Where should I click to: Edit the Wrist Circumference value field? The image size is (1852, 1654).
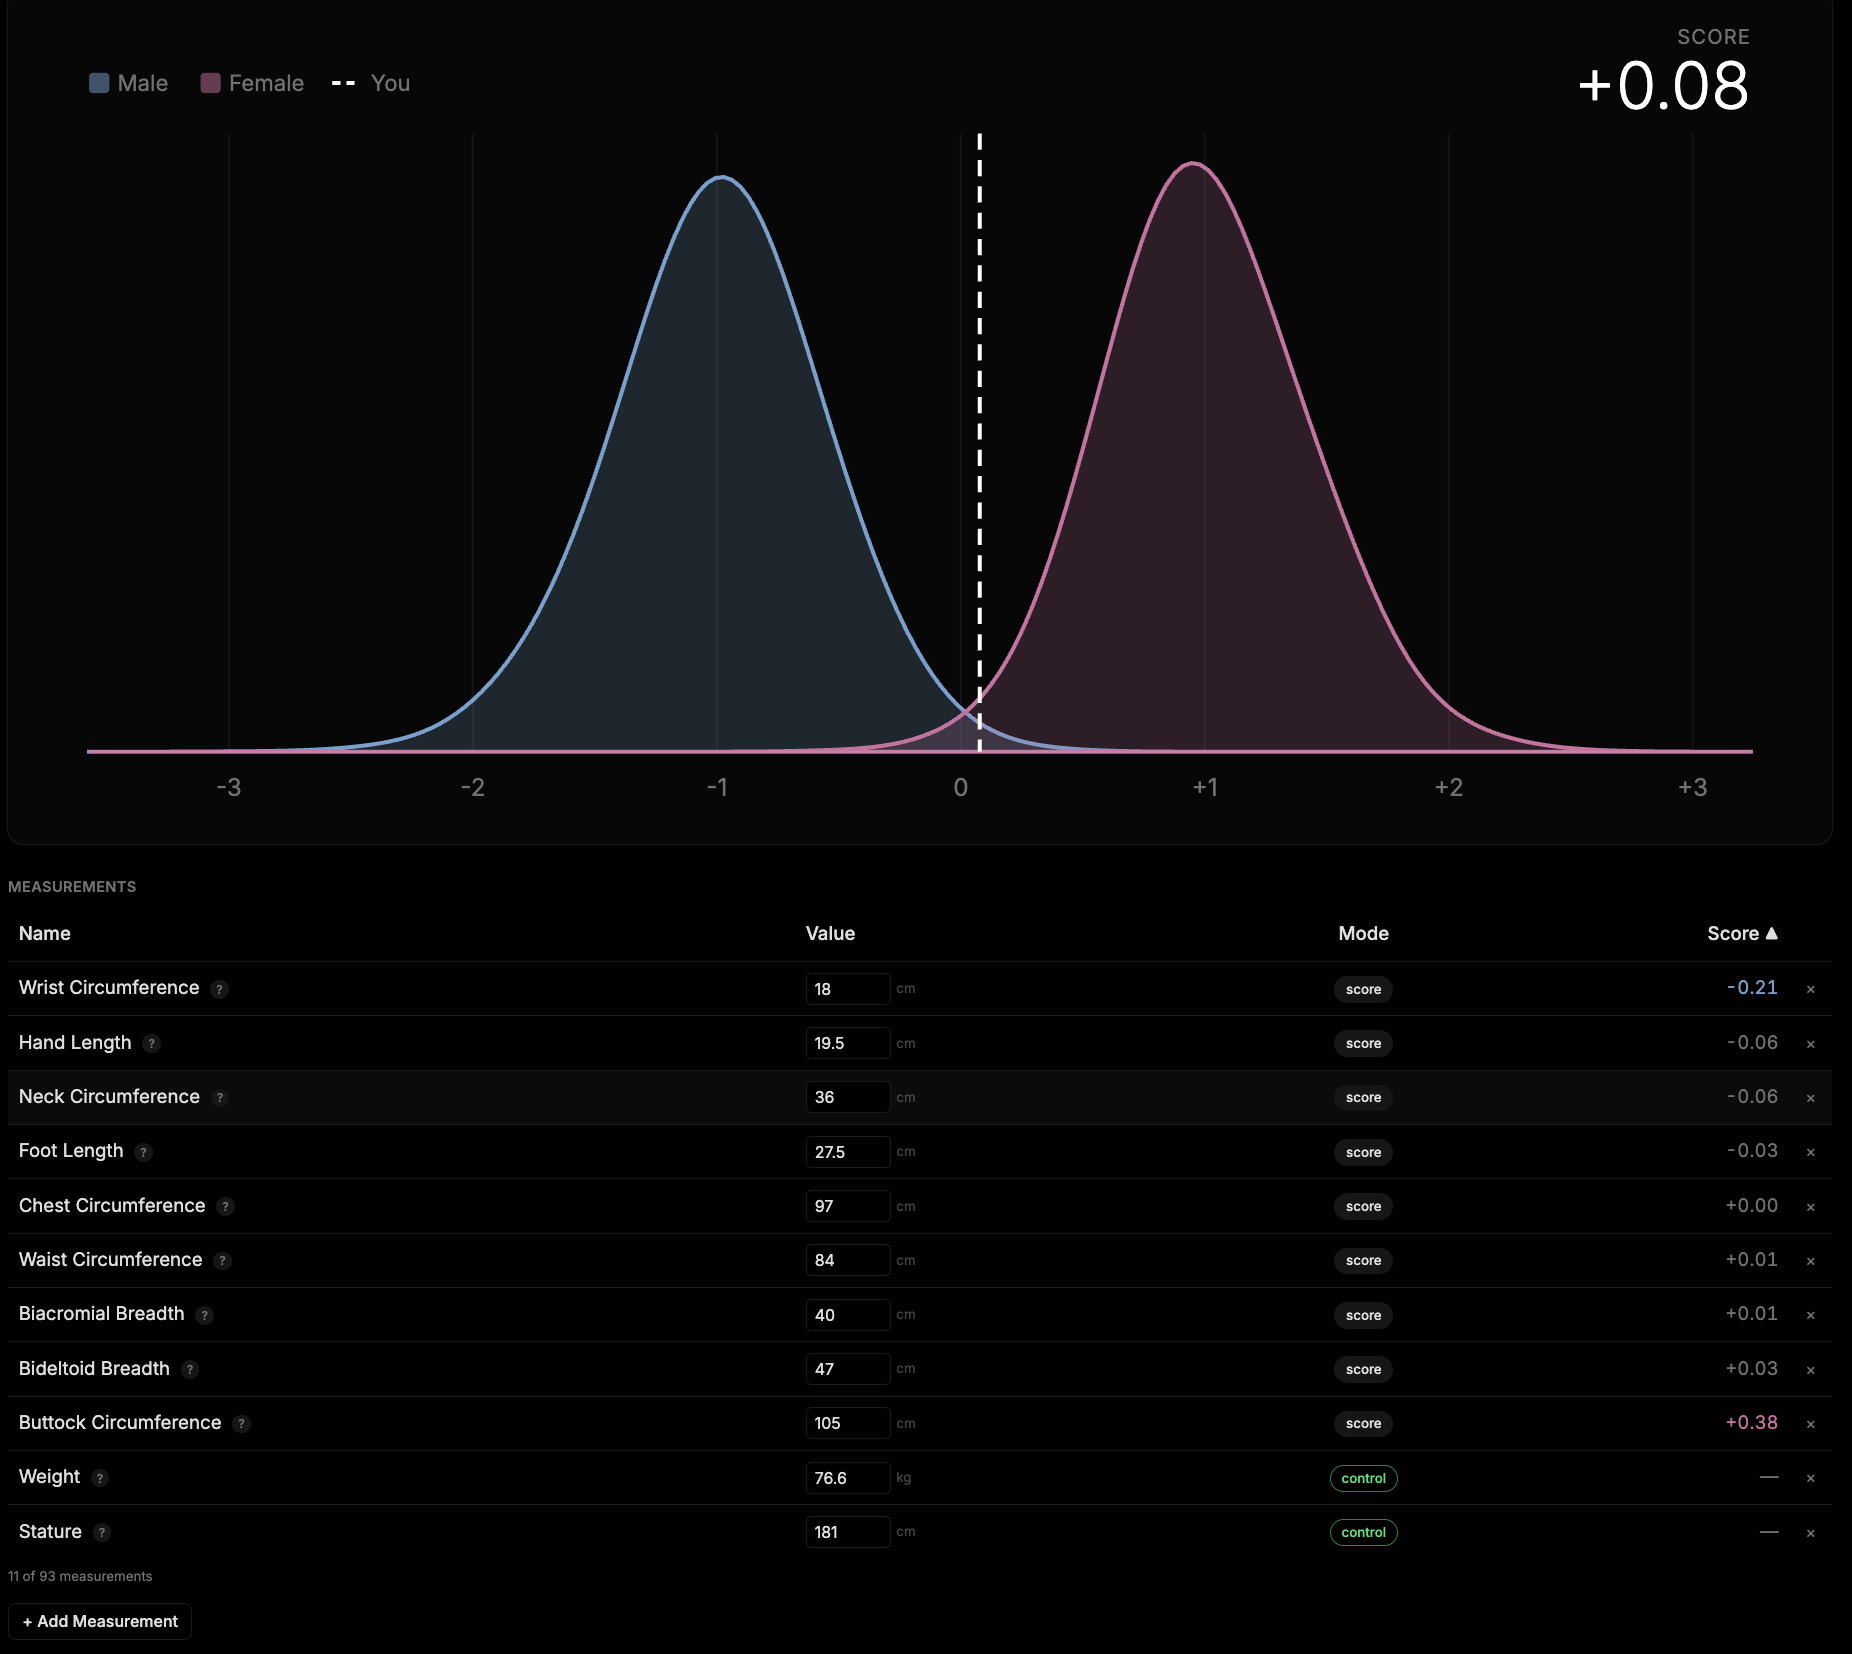pyautogui.click(x=848, y=989)
